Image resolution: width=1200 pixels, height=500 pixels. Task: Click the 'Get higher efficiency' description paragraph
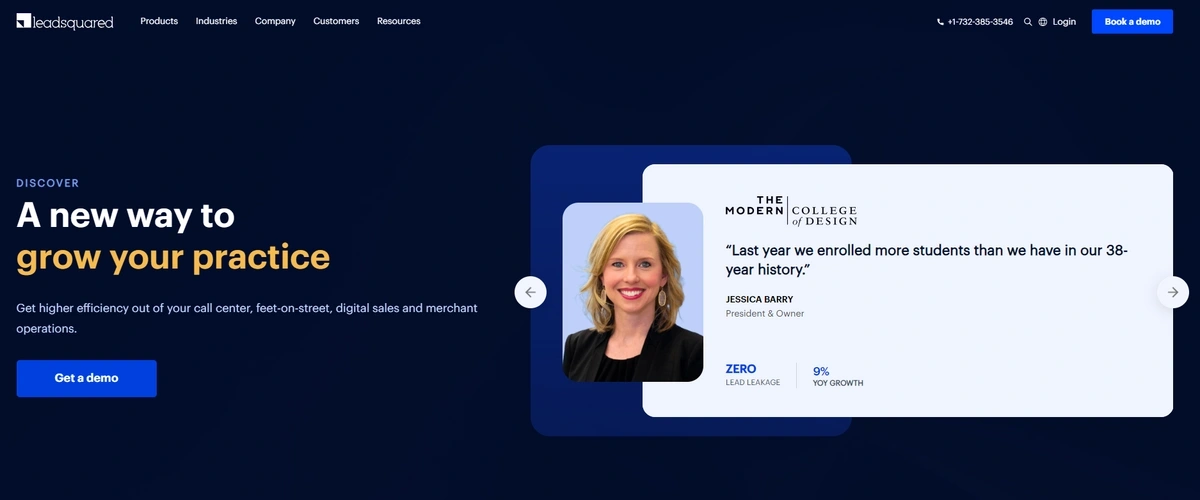coord(247,318)
